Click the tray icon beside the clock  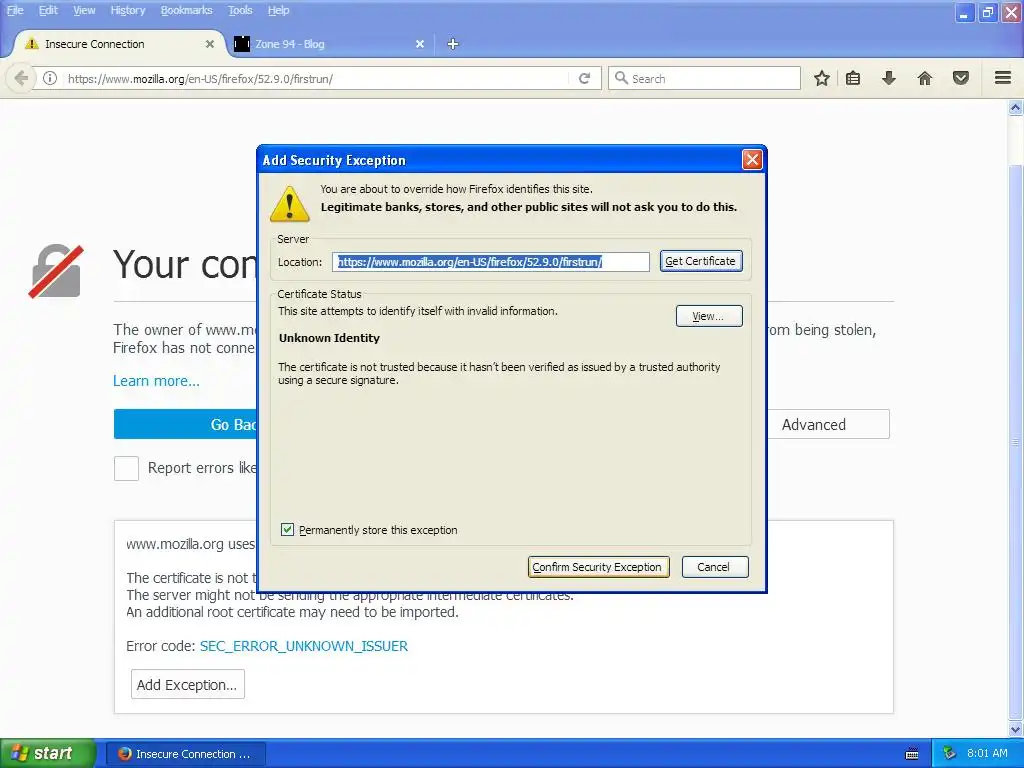pos(949,753)
